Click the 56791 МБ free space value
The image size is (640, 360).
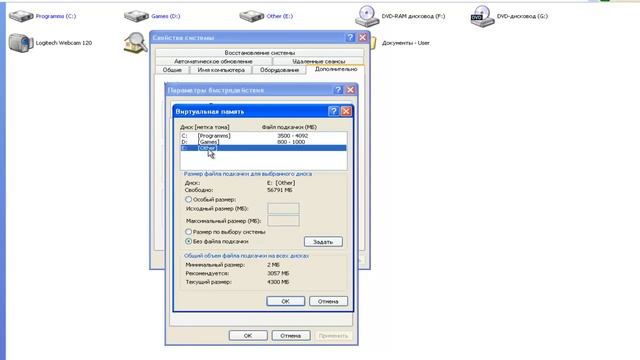[280, 190]
